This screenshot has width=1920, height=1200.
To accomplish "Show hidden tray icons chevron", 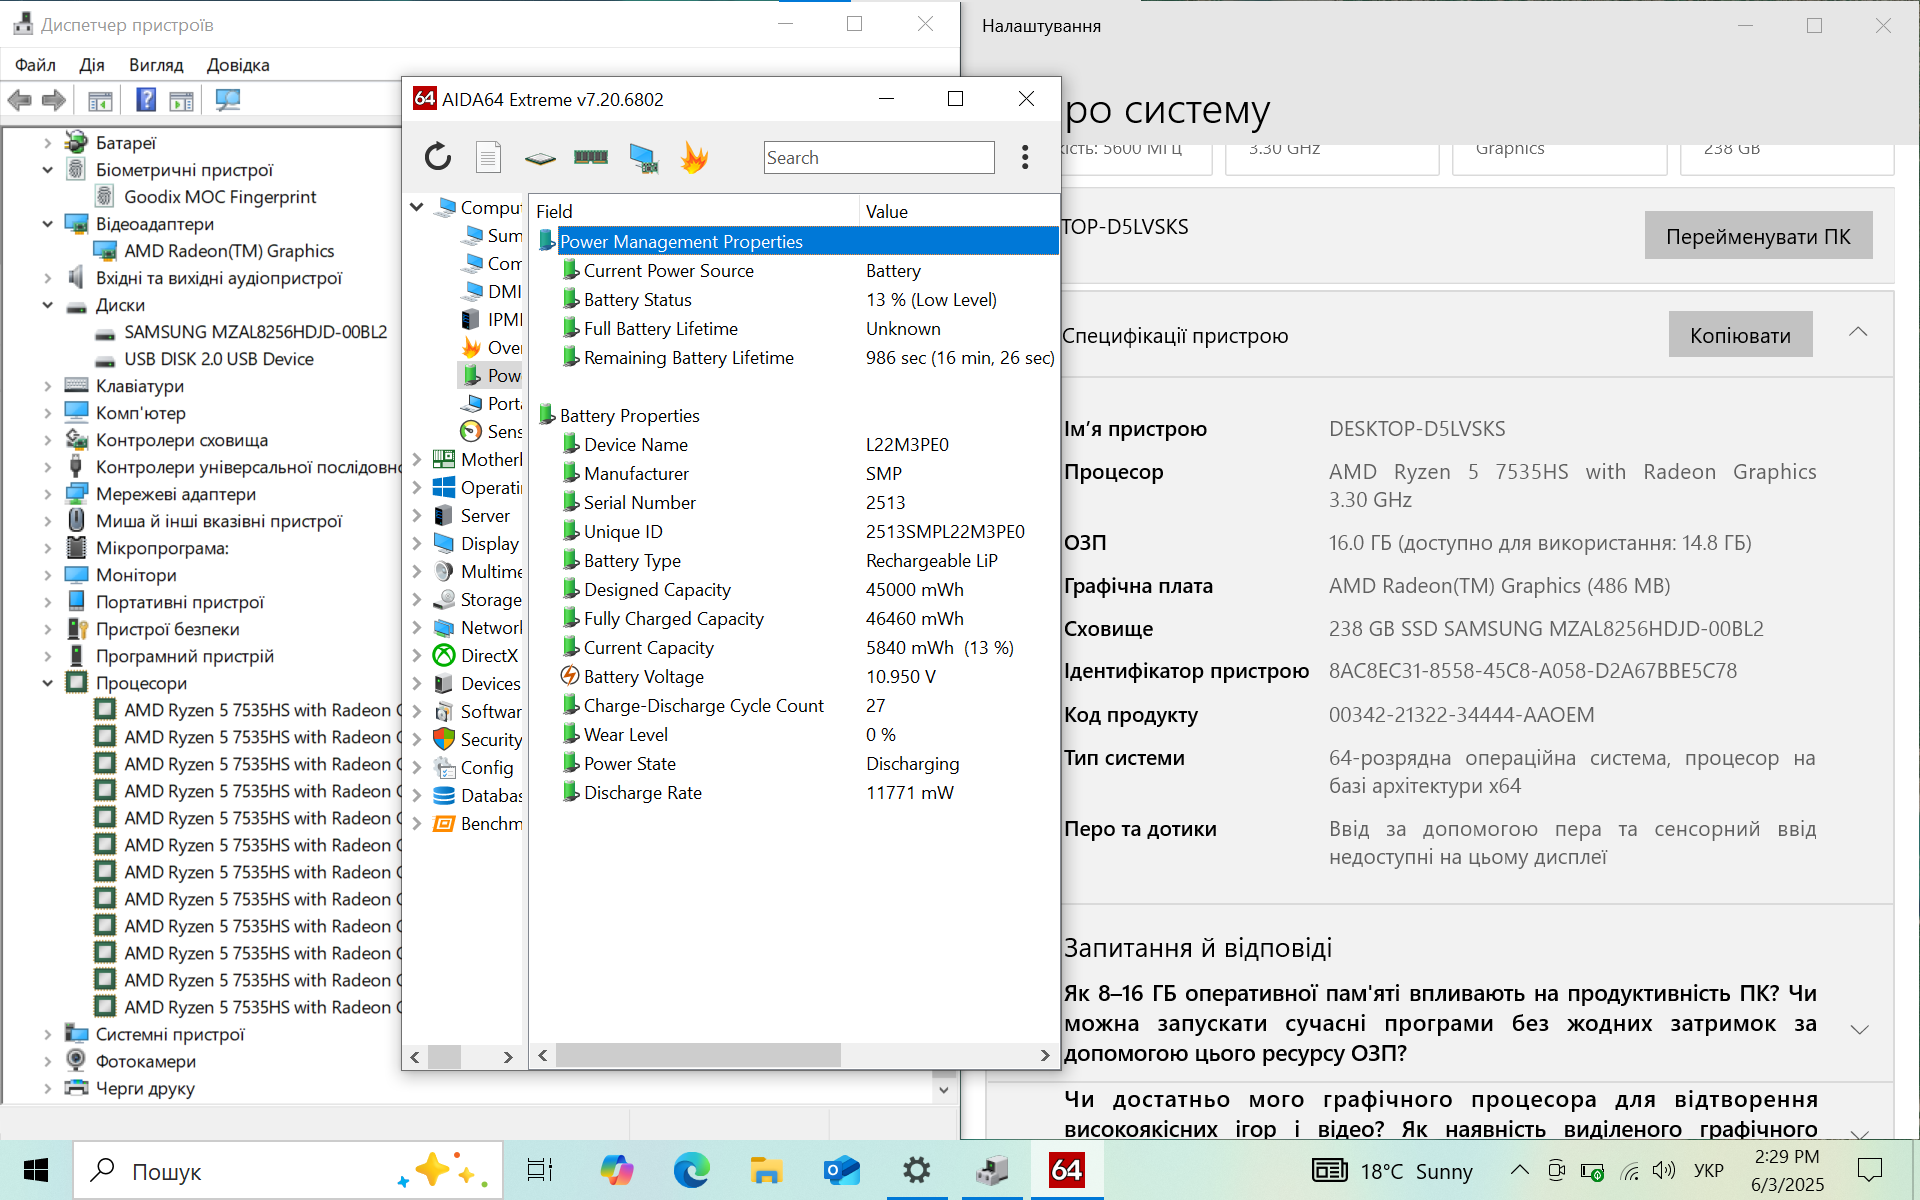I will pos(1519,1170).
